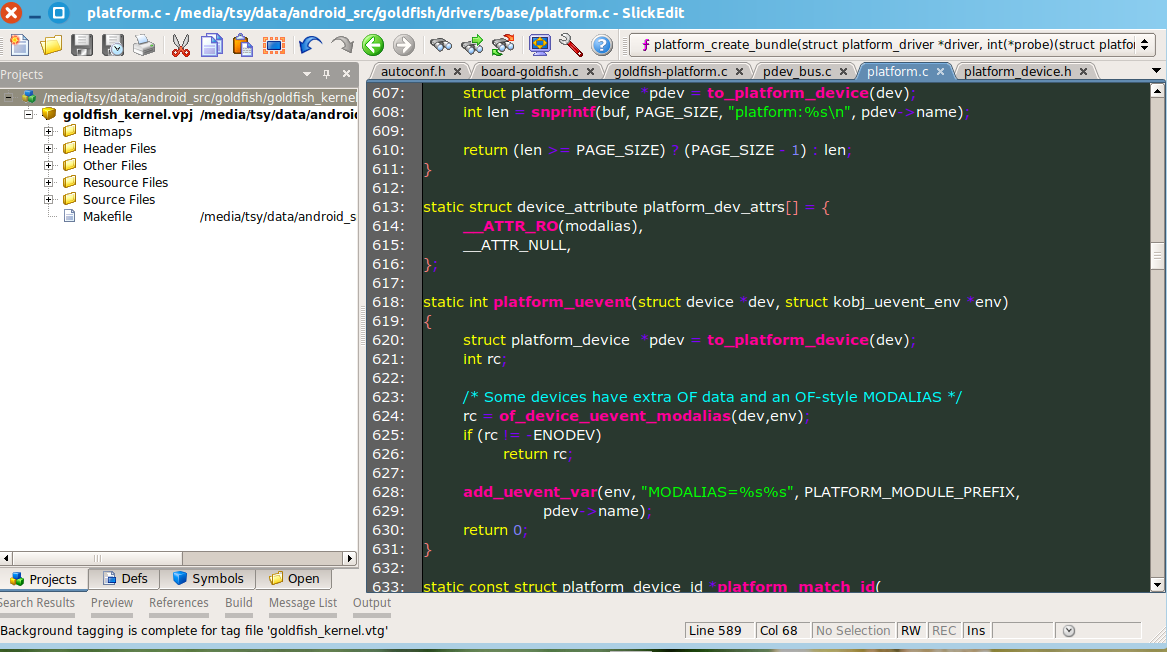This screenshot has height=652, width=1167.
Task: Show the Build panel
Action: [239, 603]
